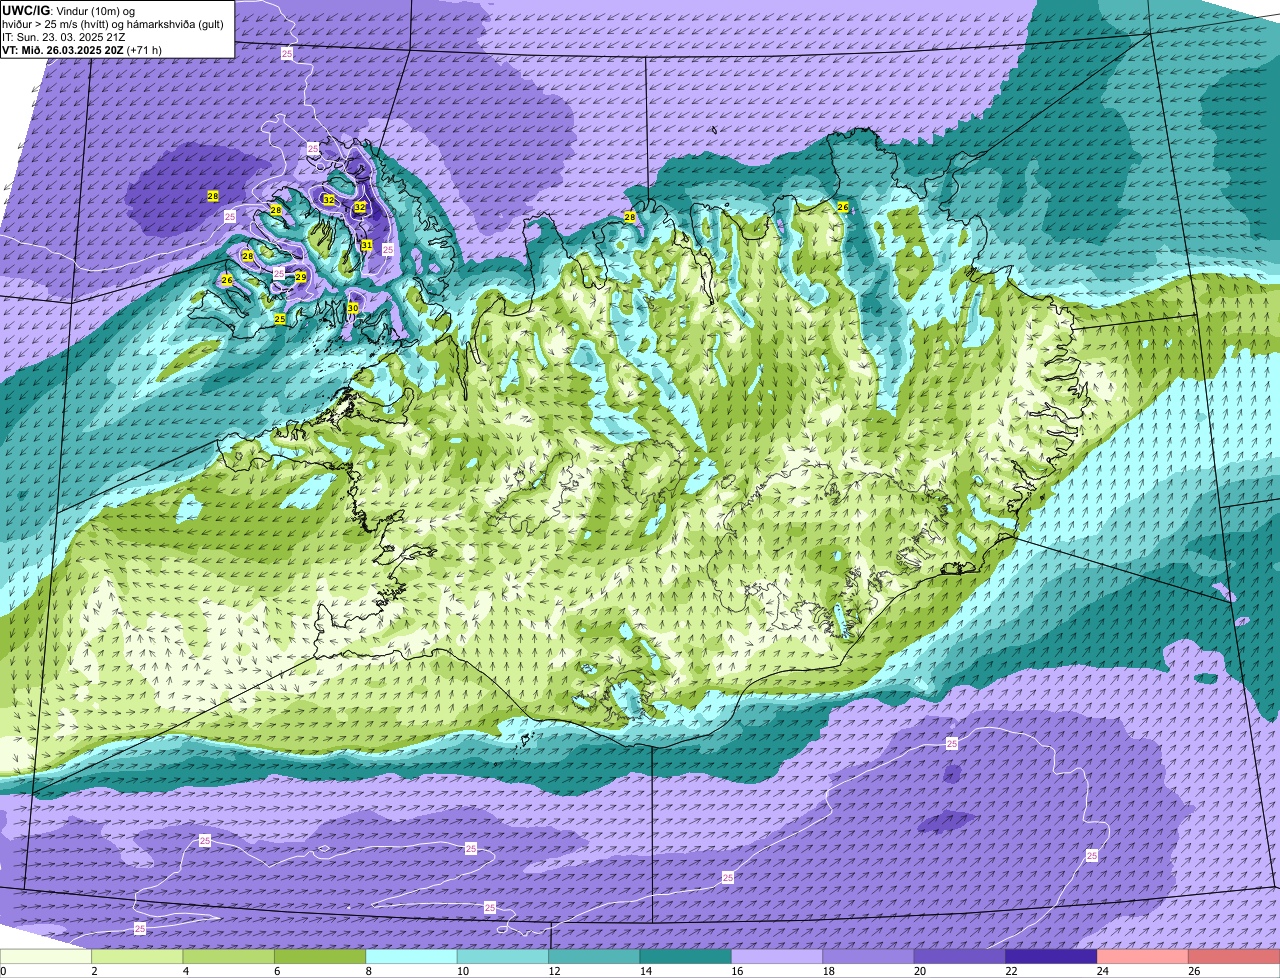
Task: Click the 18–20 m/s medium purple legend swatch
Action: coord(869,957)
